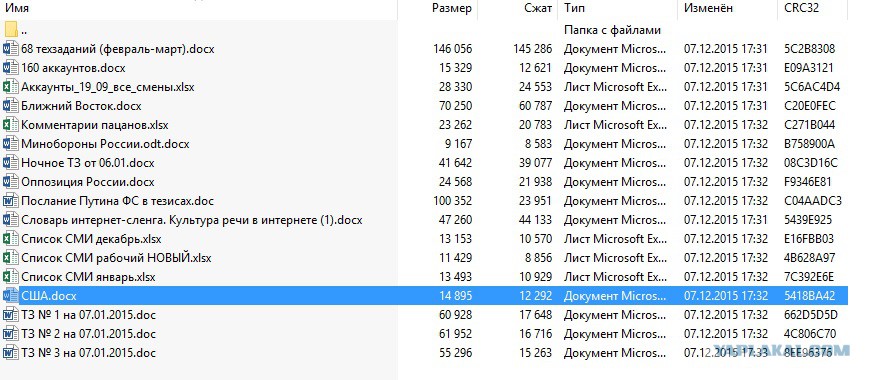Click CRC32 value 7C392E6E
This screenshot has width=876, height=380.
click(x=809, y=277)
